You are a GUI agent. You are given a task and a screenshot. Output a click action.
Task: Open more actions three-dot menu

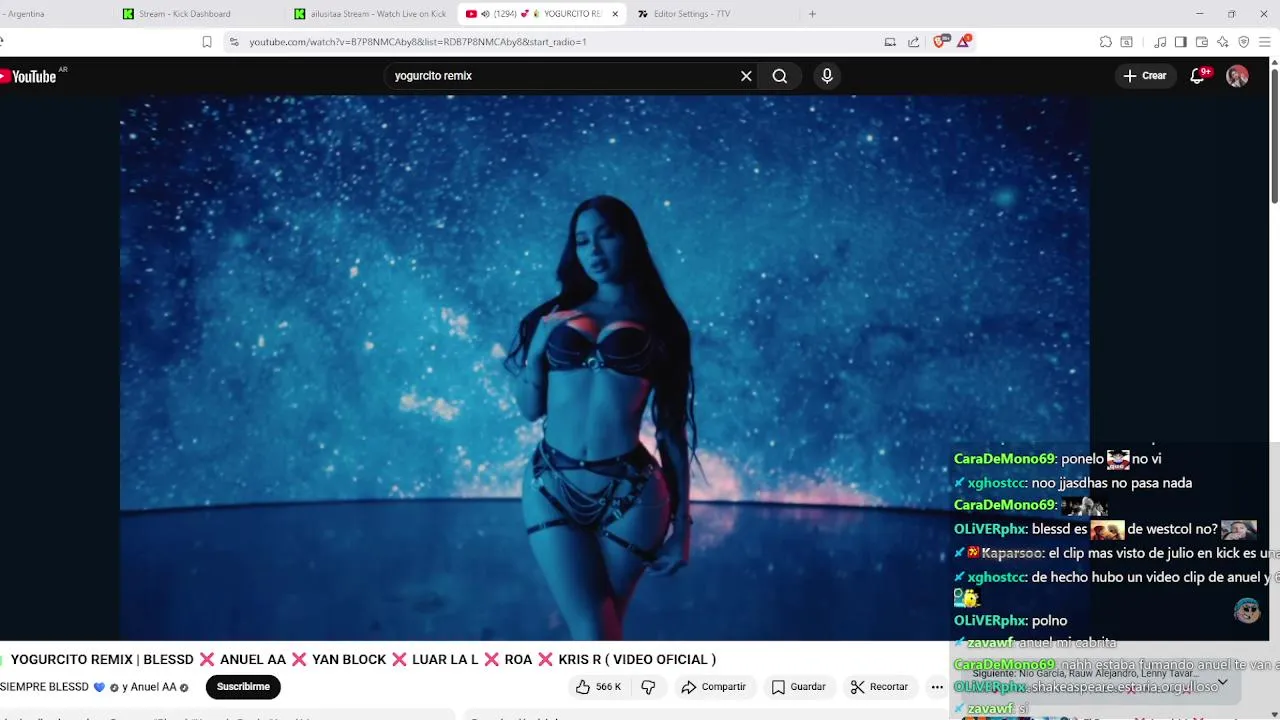point(937,687)
